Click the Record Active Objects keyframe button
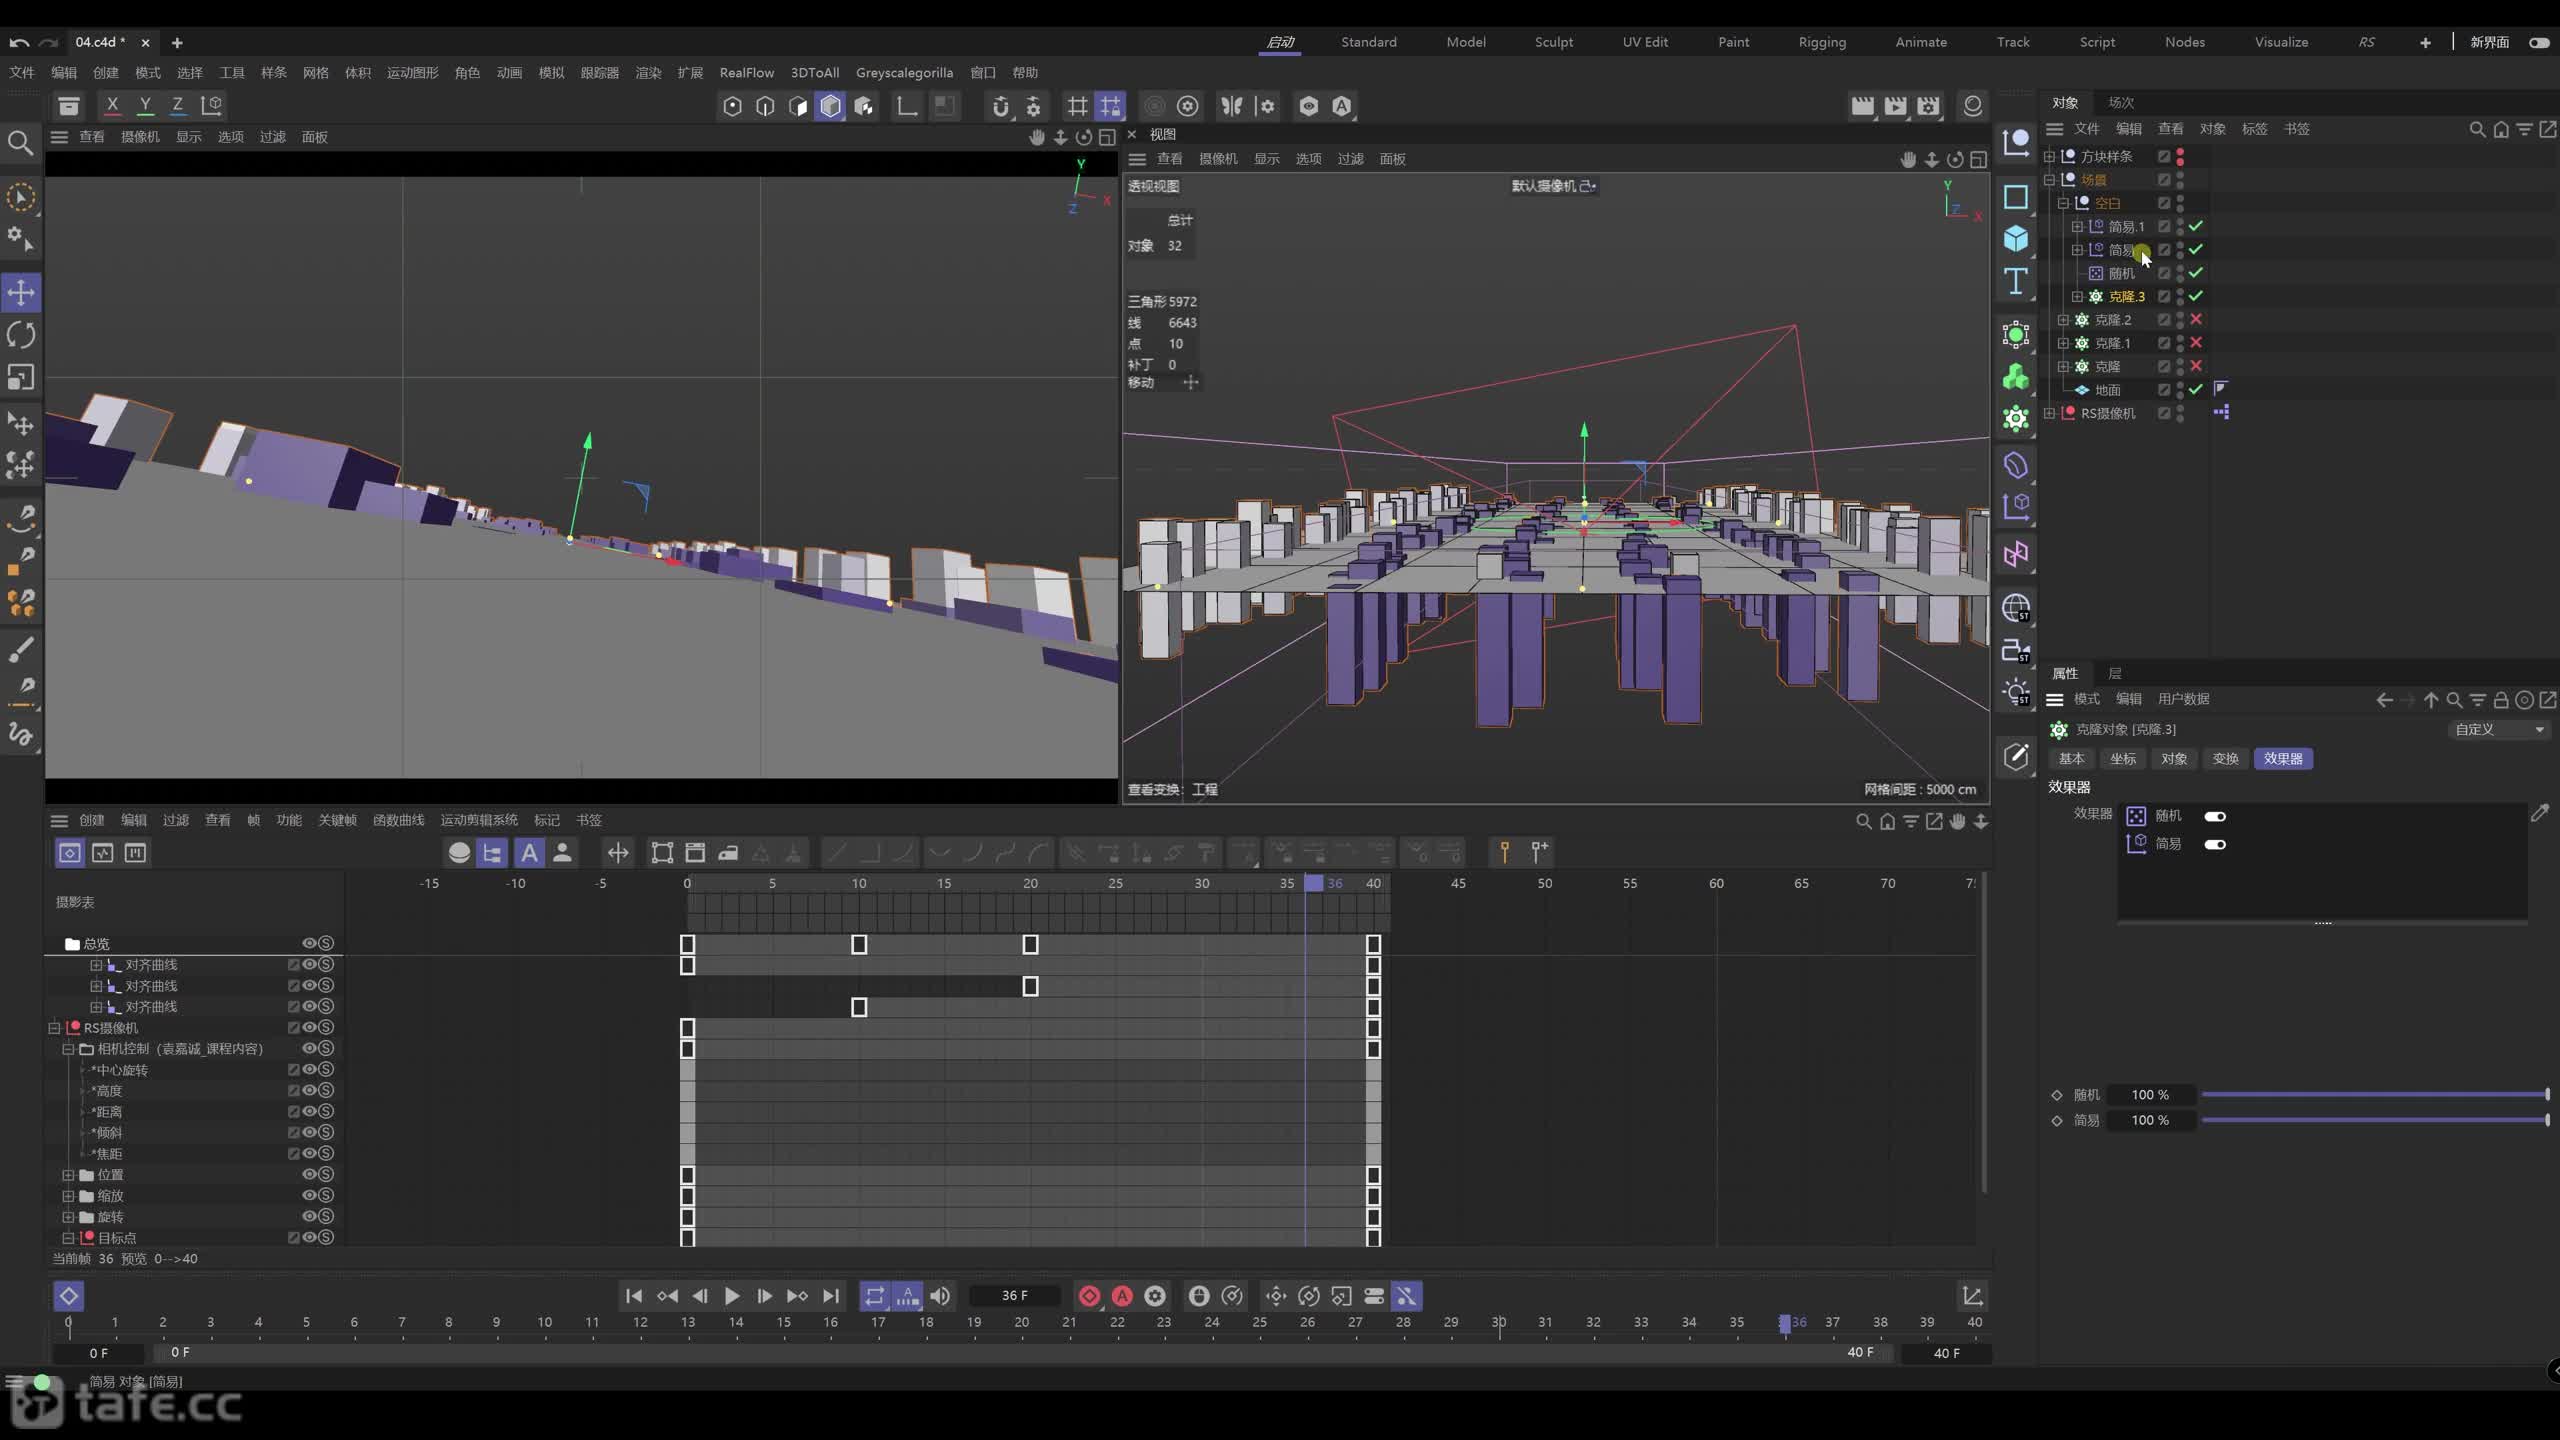This screenshot has height=1440, width=2560. click(1089, 1296)
